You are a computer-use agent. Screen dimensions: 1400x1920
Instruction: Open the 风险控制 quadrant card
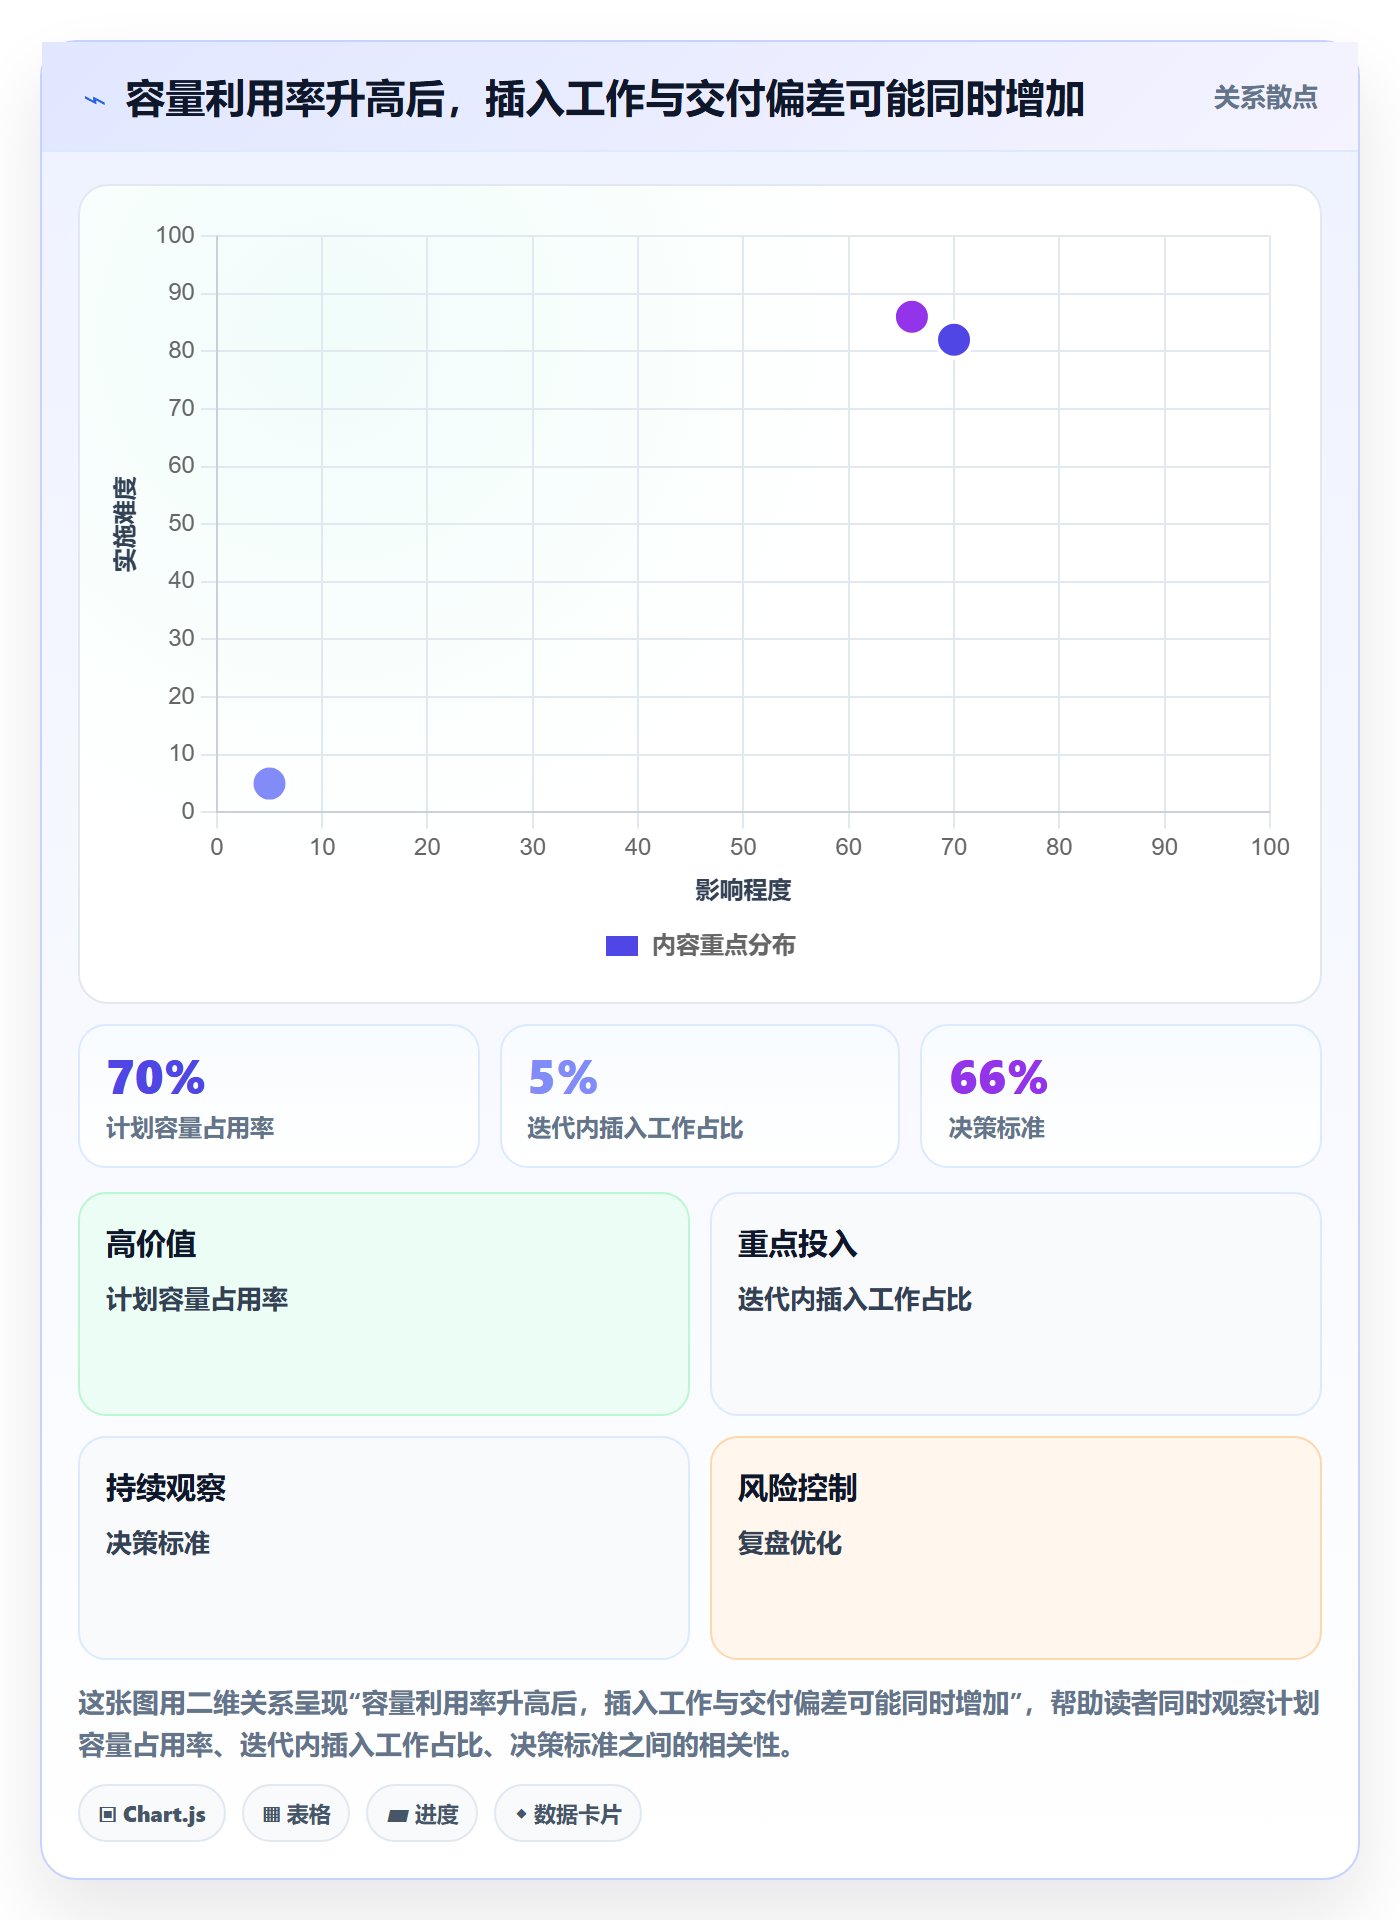pyautogui.click(x=1016, y=1548)
